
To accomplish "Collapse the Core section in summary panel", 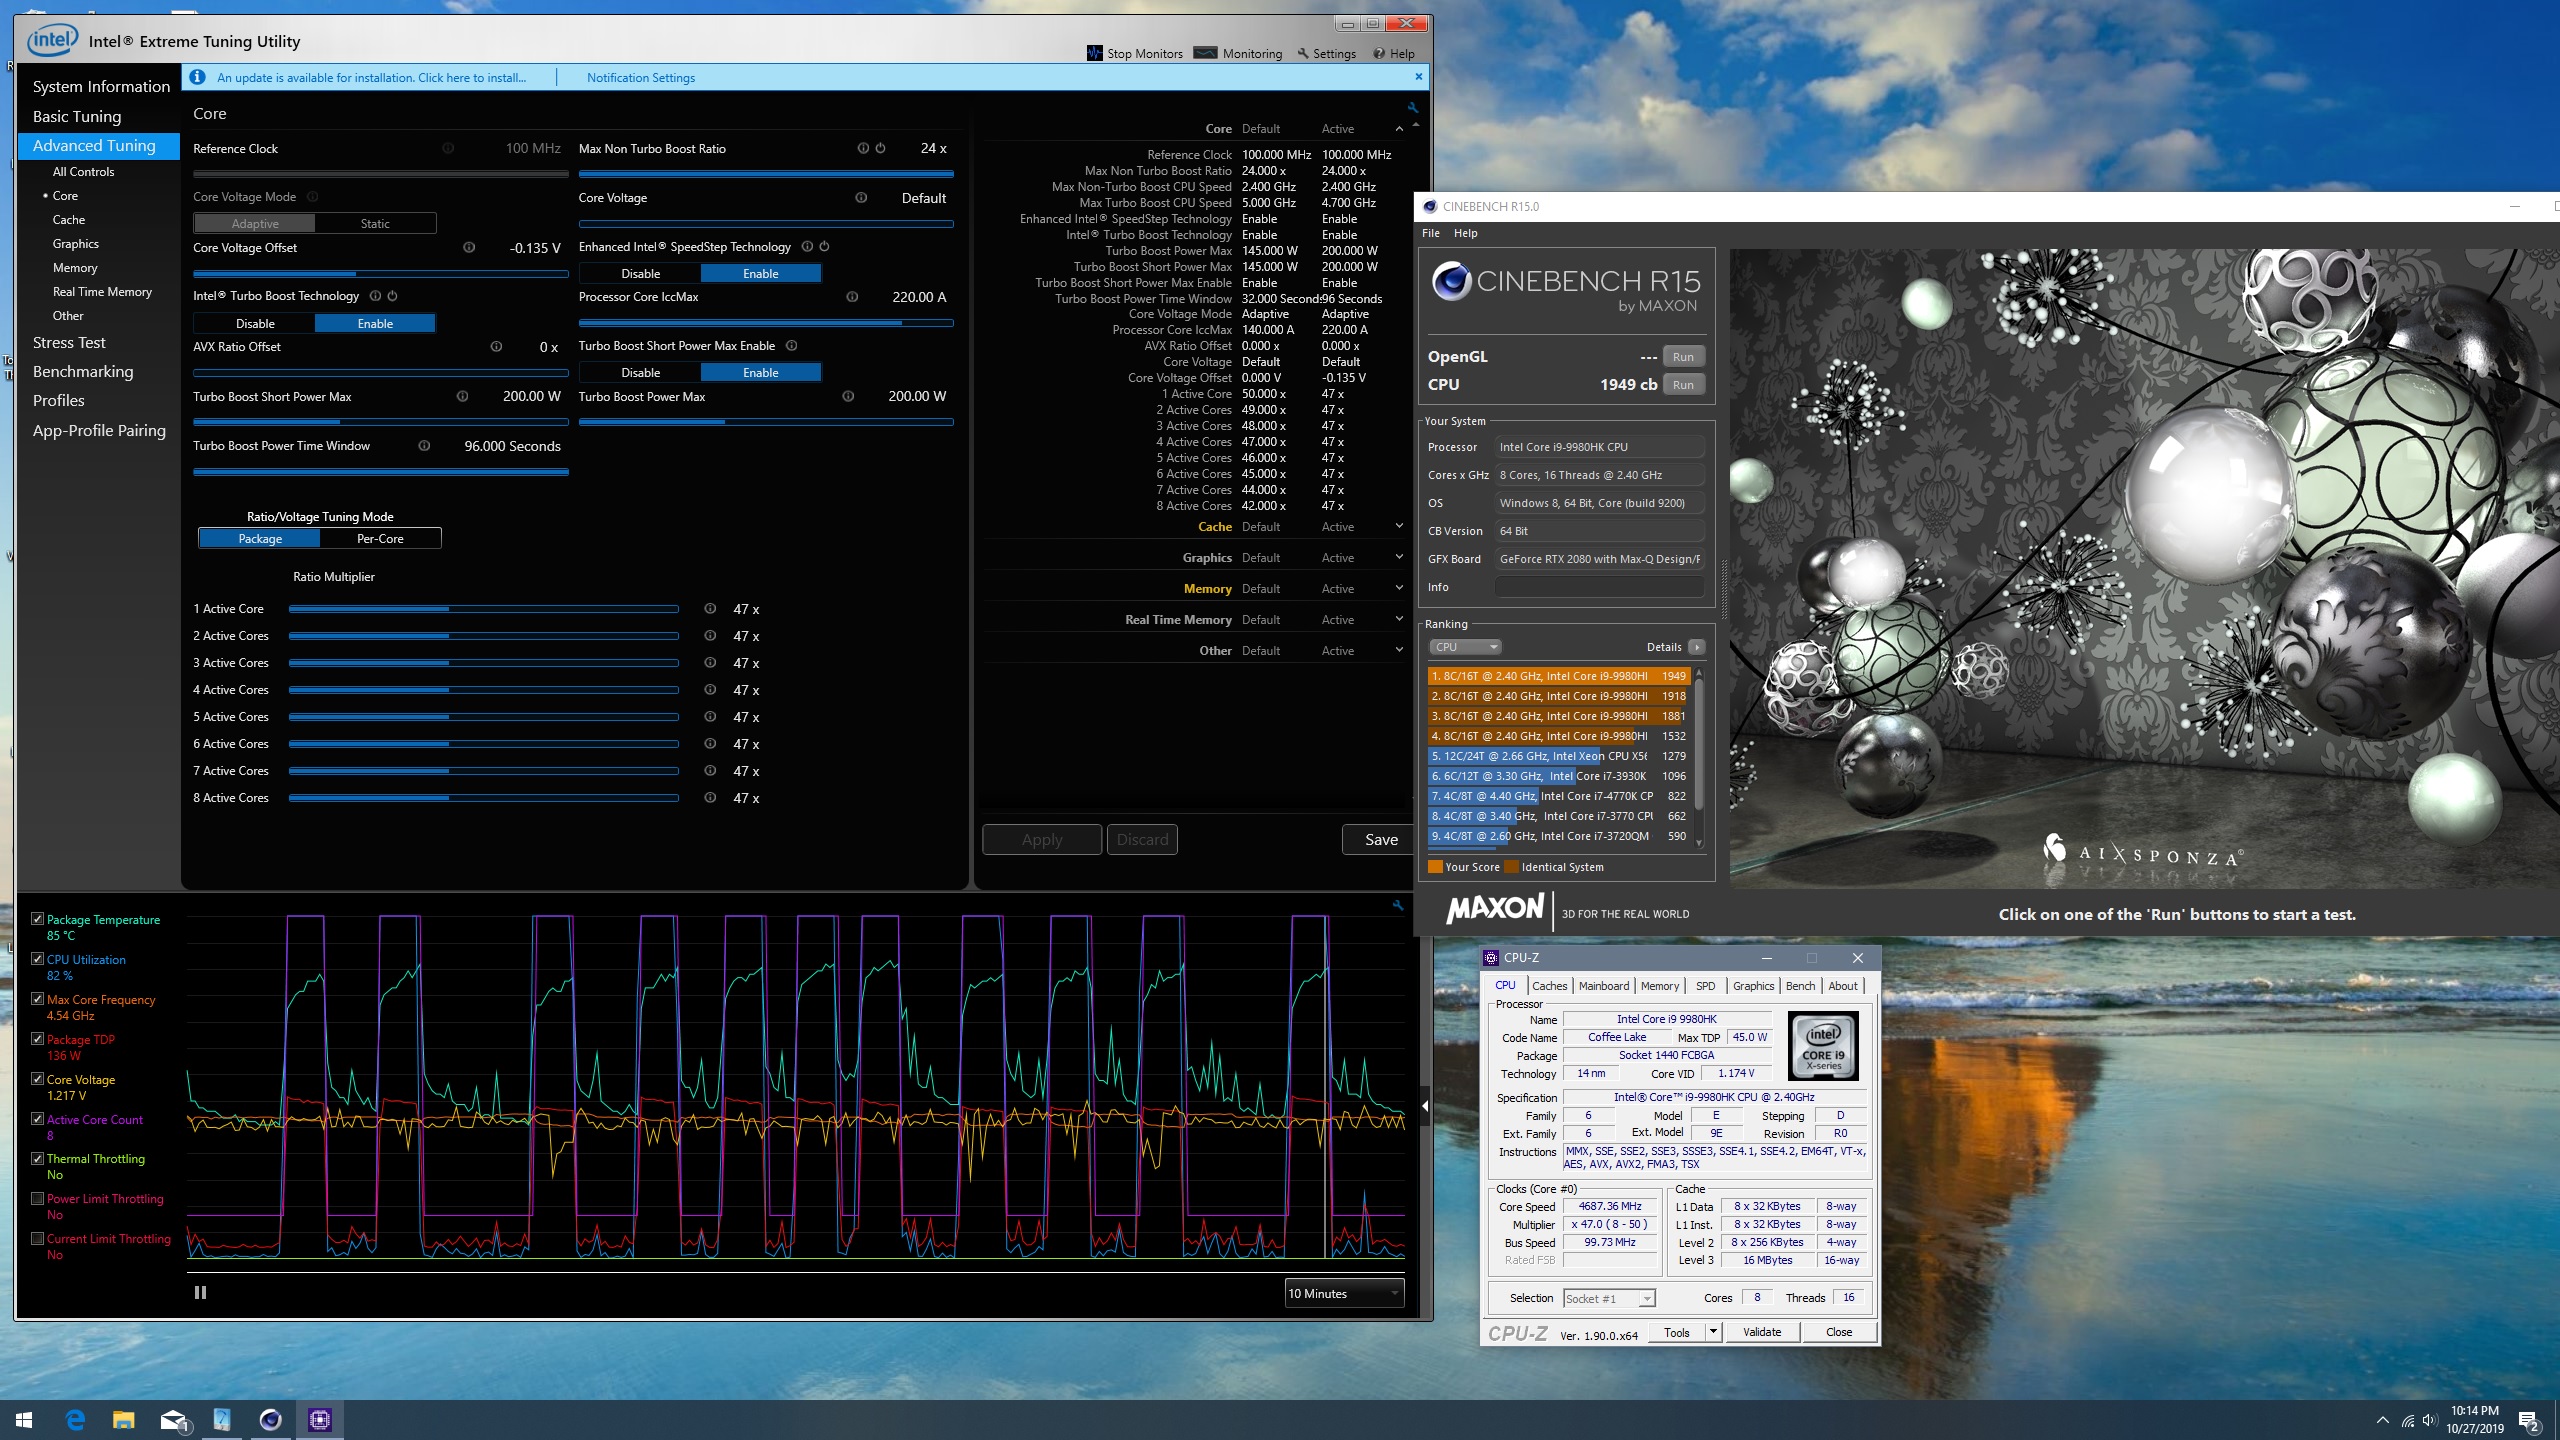I will (1399, 129).
